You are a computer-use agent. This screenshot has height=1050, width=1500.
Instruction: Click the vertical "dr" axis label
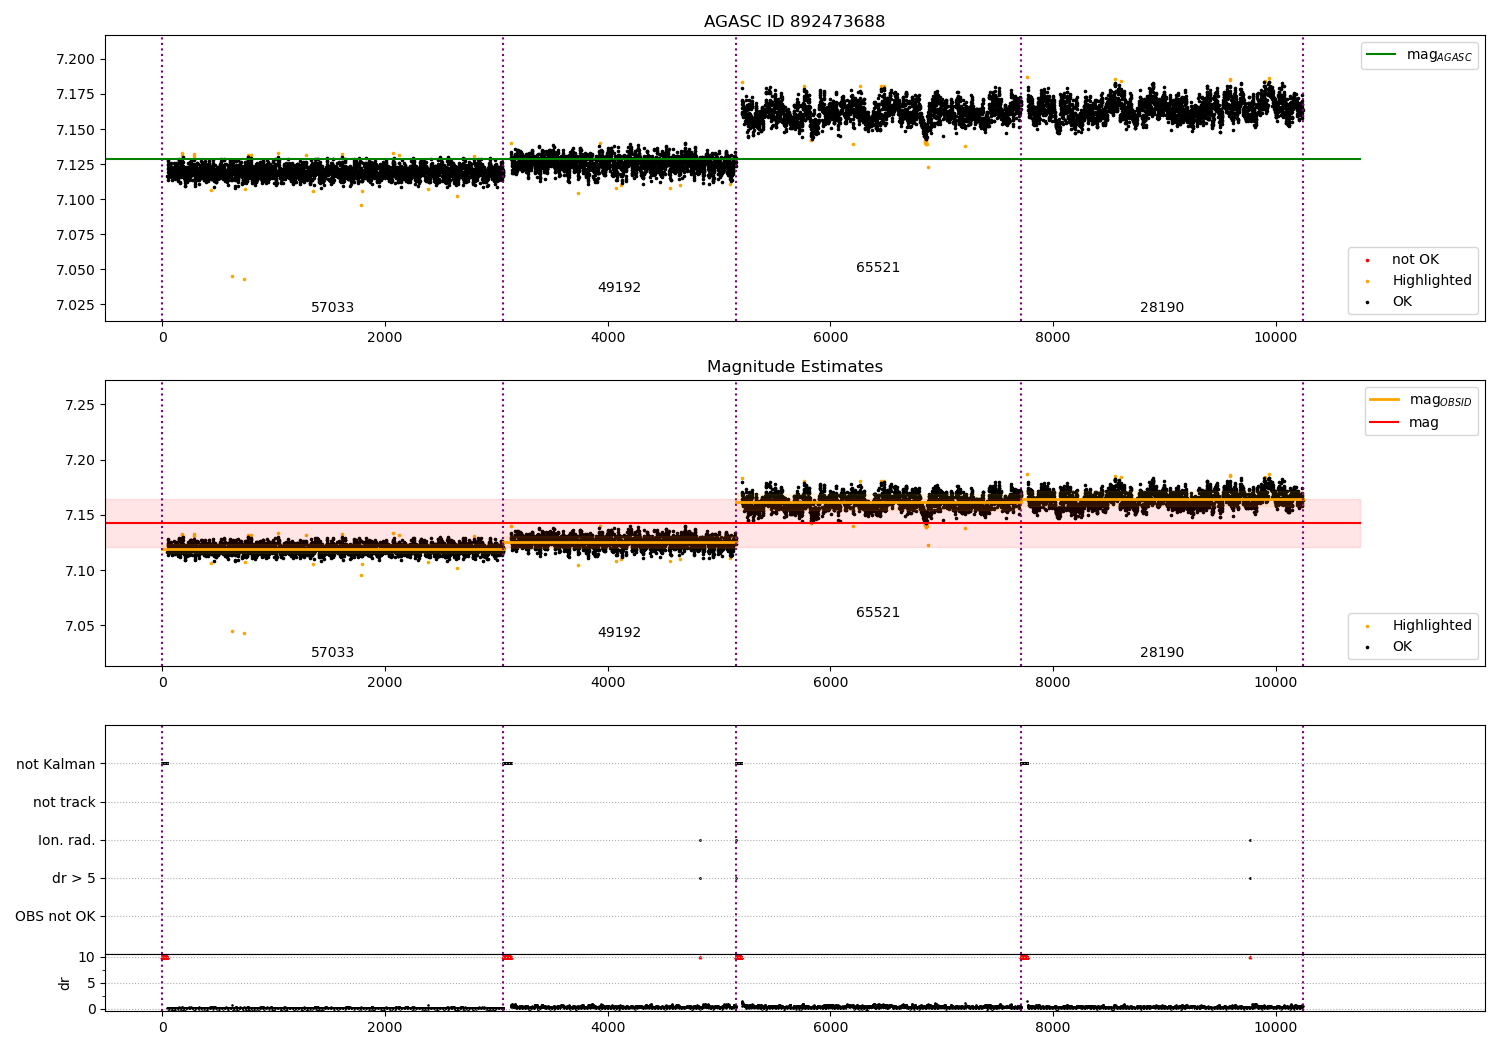click(65, 983)
